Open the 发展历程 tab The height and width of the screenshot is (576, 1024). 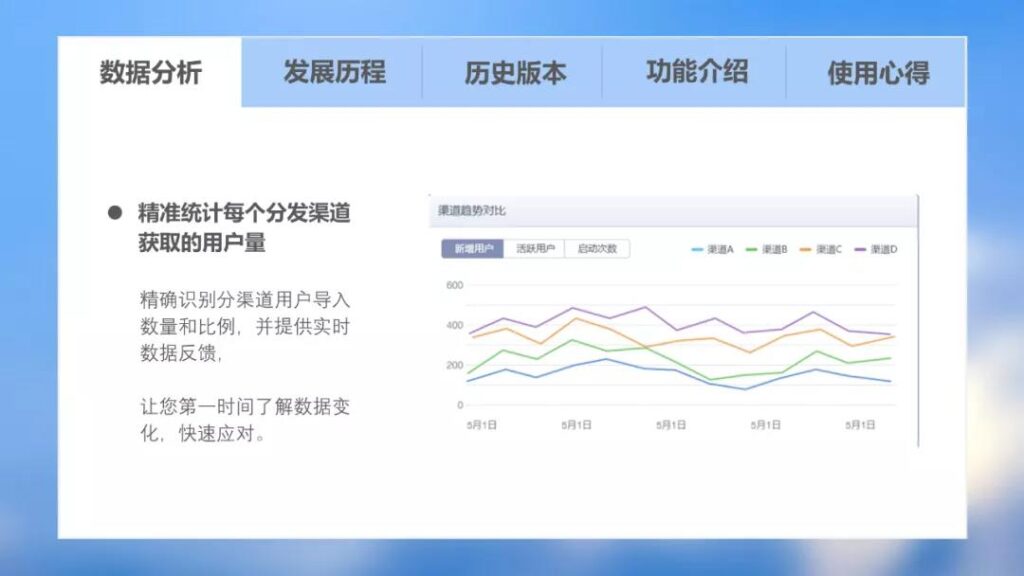pos(334,72)
